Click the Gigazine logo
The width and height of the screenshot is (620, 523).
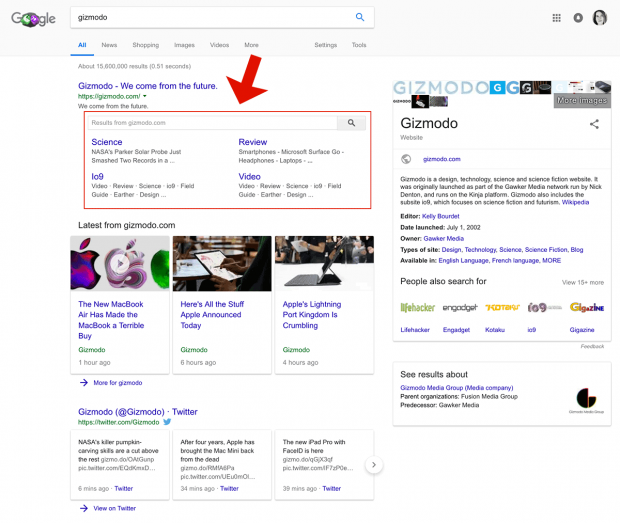[x=587, y=308]
